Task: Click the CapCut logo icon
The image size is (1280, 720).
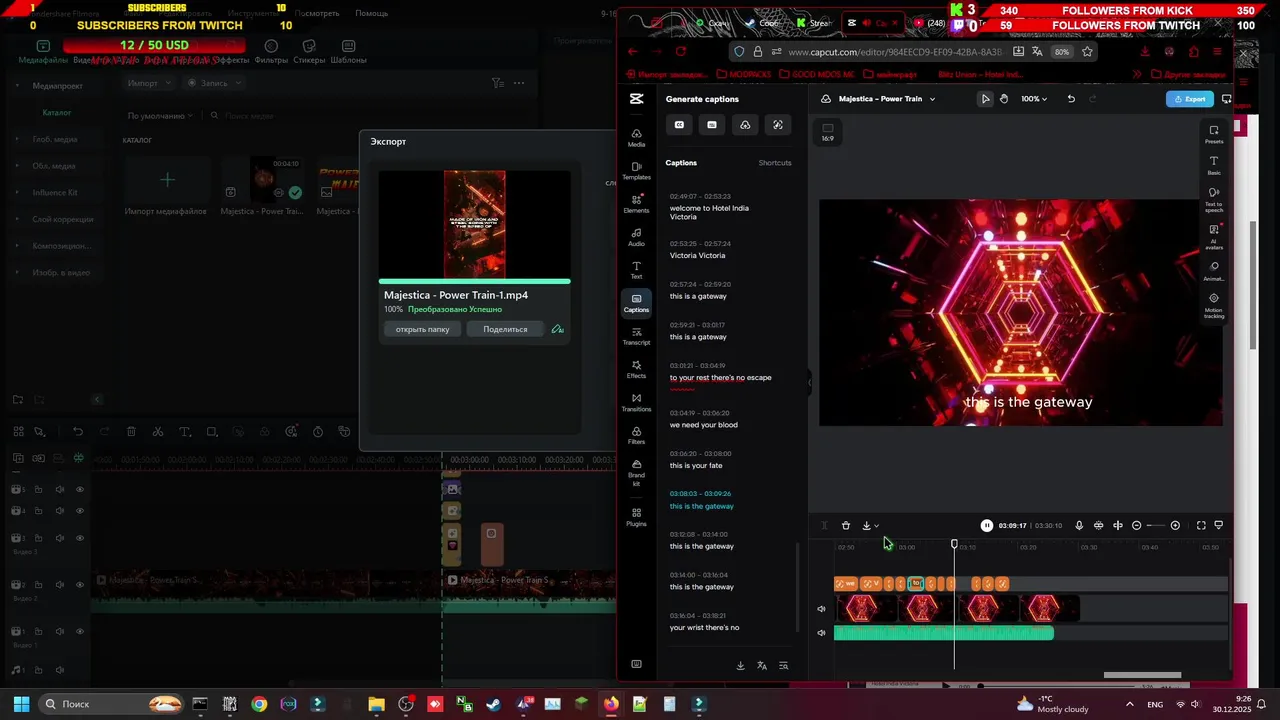Action: [636, 99]
